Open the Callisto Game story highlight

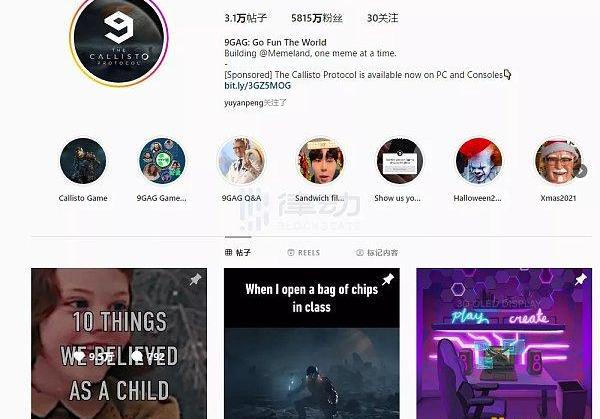83,161
